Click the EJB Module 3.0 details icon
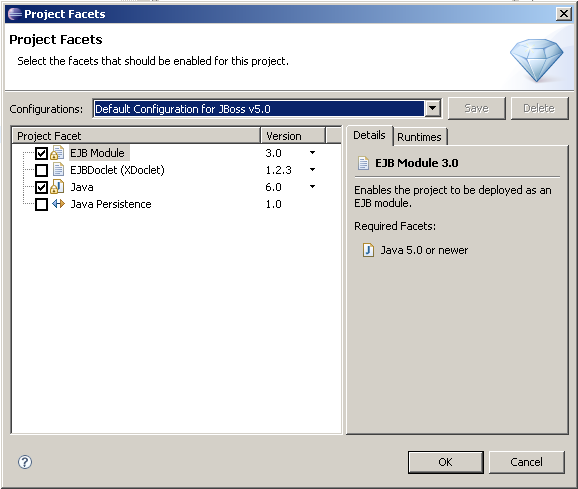Viewport: 578px width, 489px height. 363,163
